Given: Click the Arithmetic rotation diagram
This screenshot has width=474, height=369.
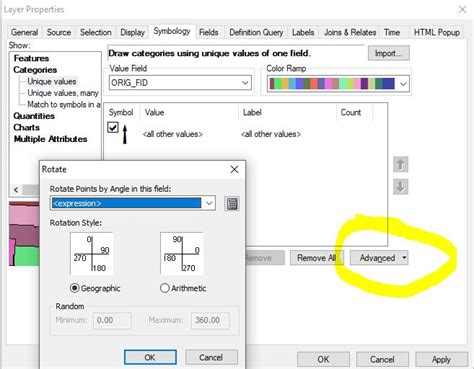Looking at the screenshot, I should 182,254.
